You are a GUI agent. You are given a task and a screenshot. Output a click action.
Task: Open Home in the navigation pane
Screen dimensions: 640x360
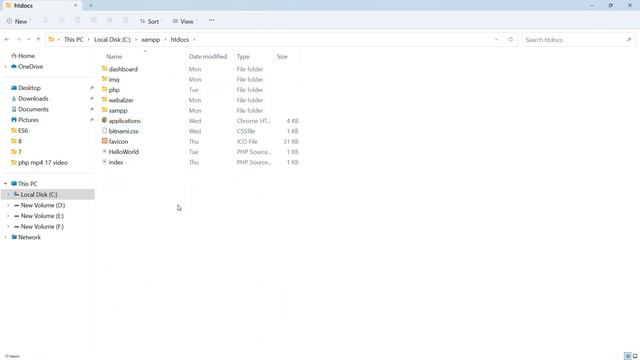point(23,56)
